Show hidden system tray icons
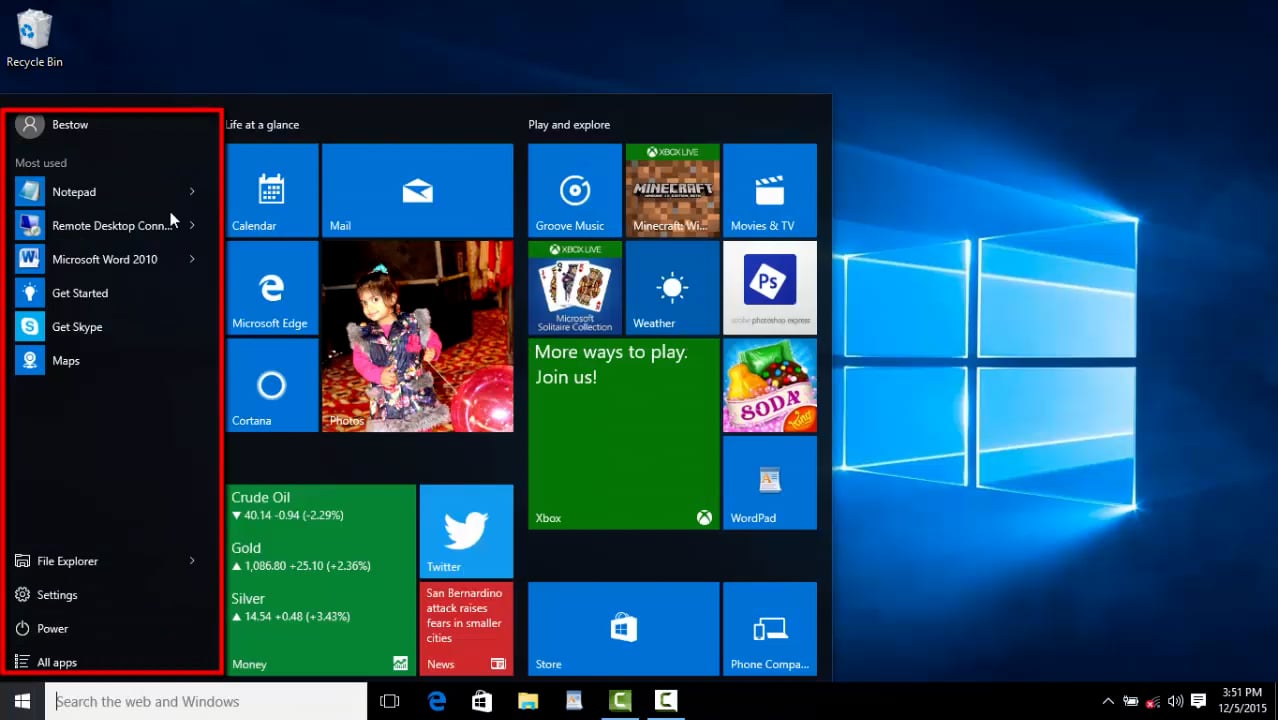Image resolution: width=1278 pixels, height=720 pixels. tap(1107, 701)
